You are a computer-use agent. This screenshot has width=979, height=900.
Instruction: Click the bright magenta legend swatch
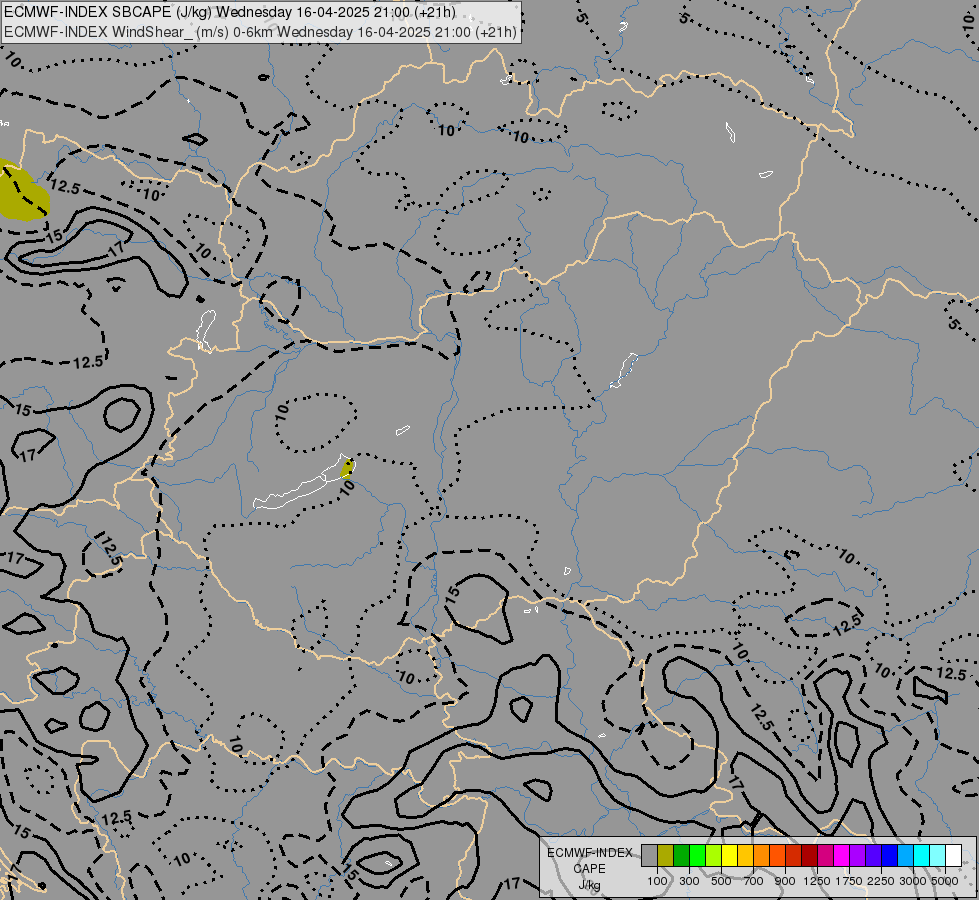click(842, 856)
